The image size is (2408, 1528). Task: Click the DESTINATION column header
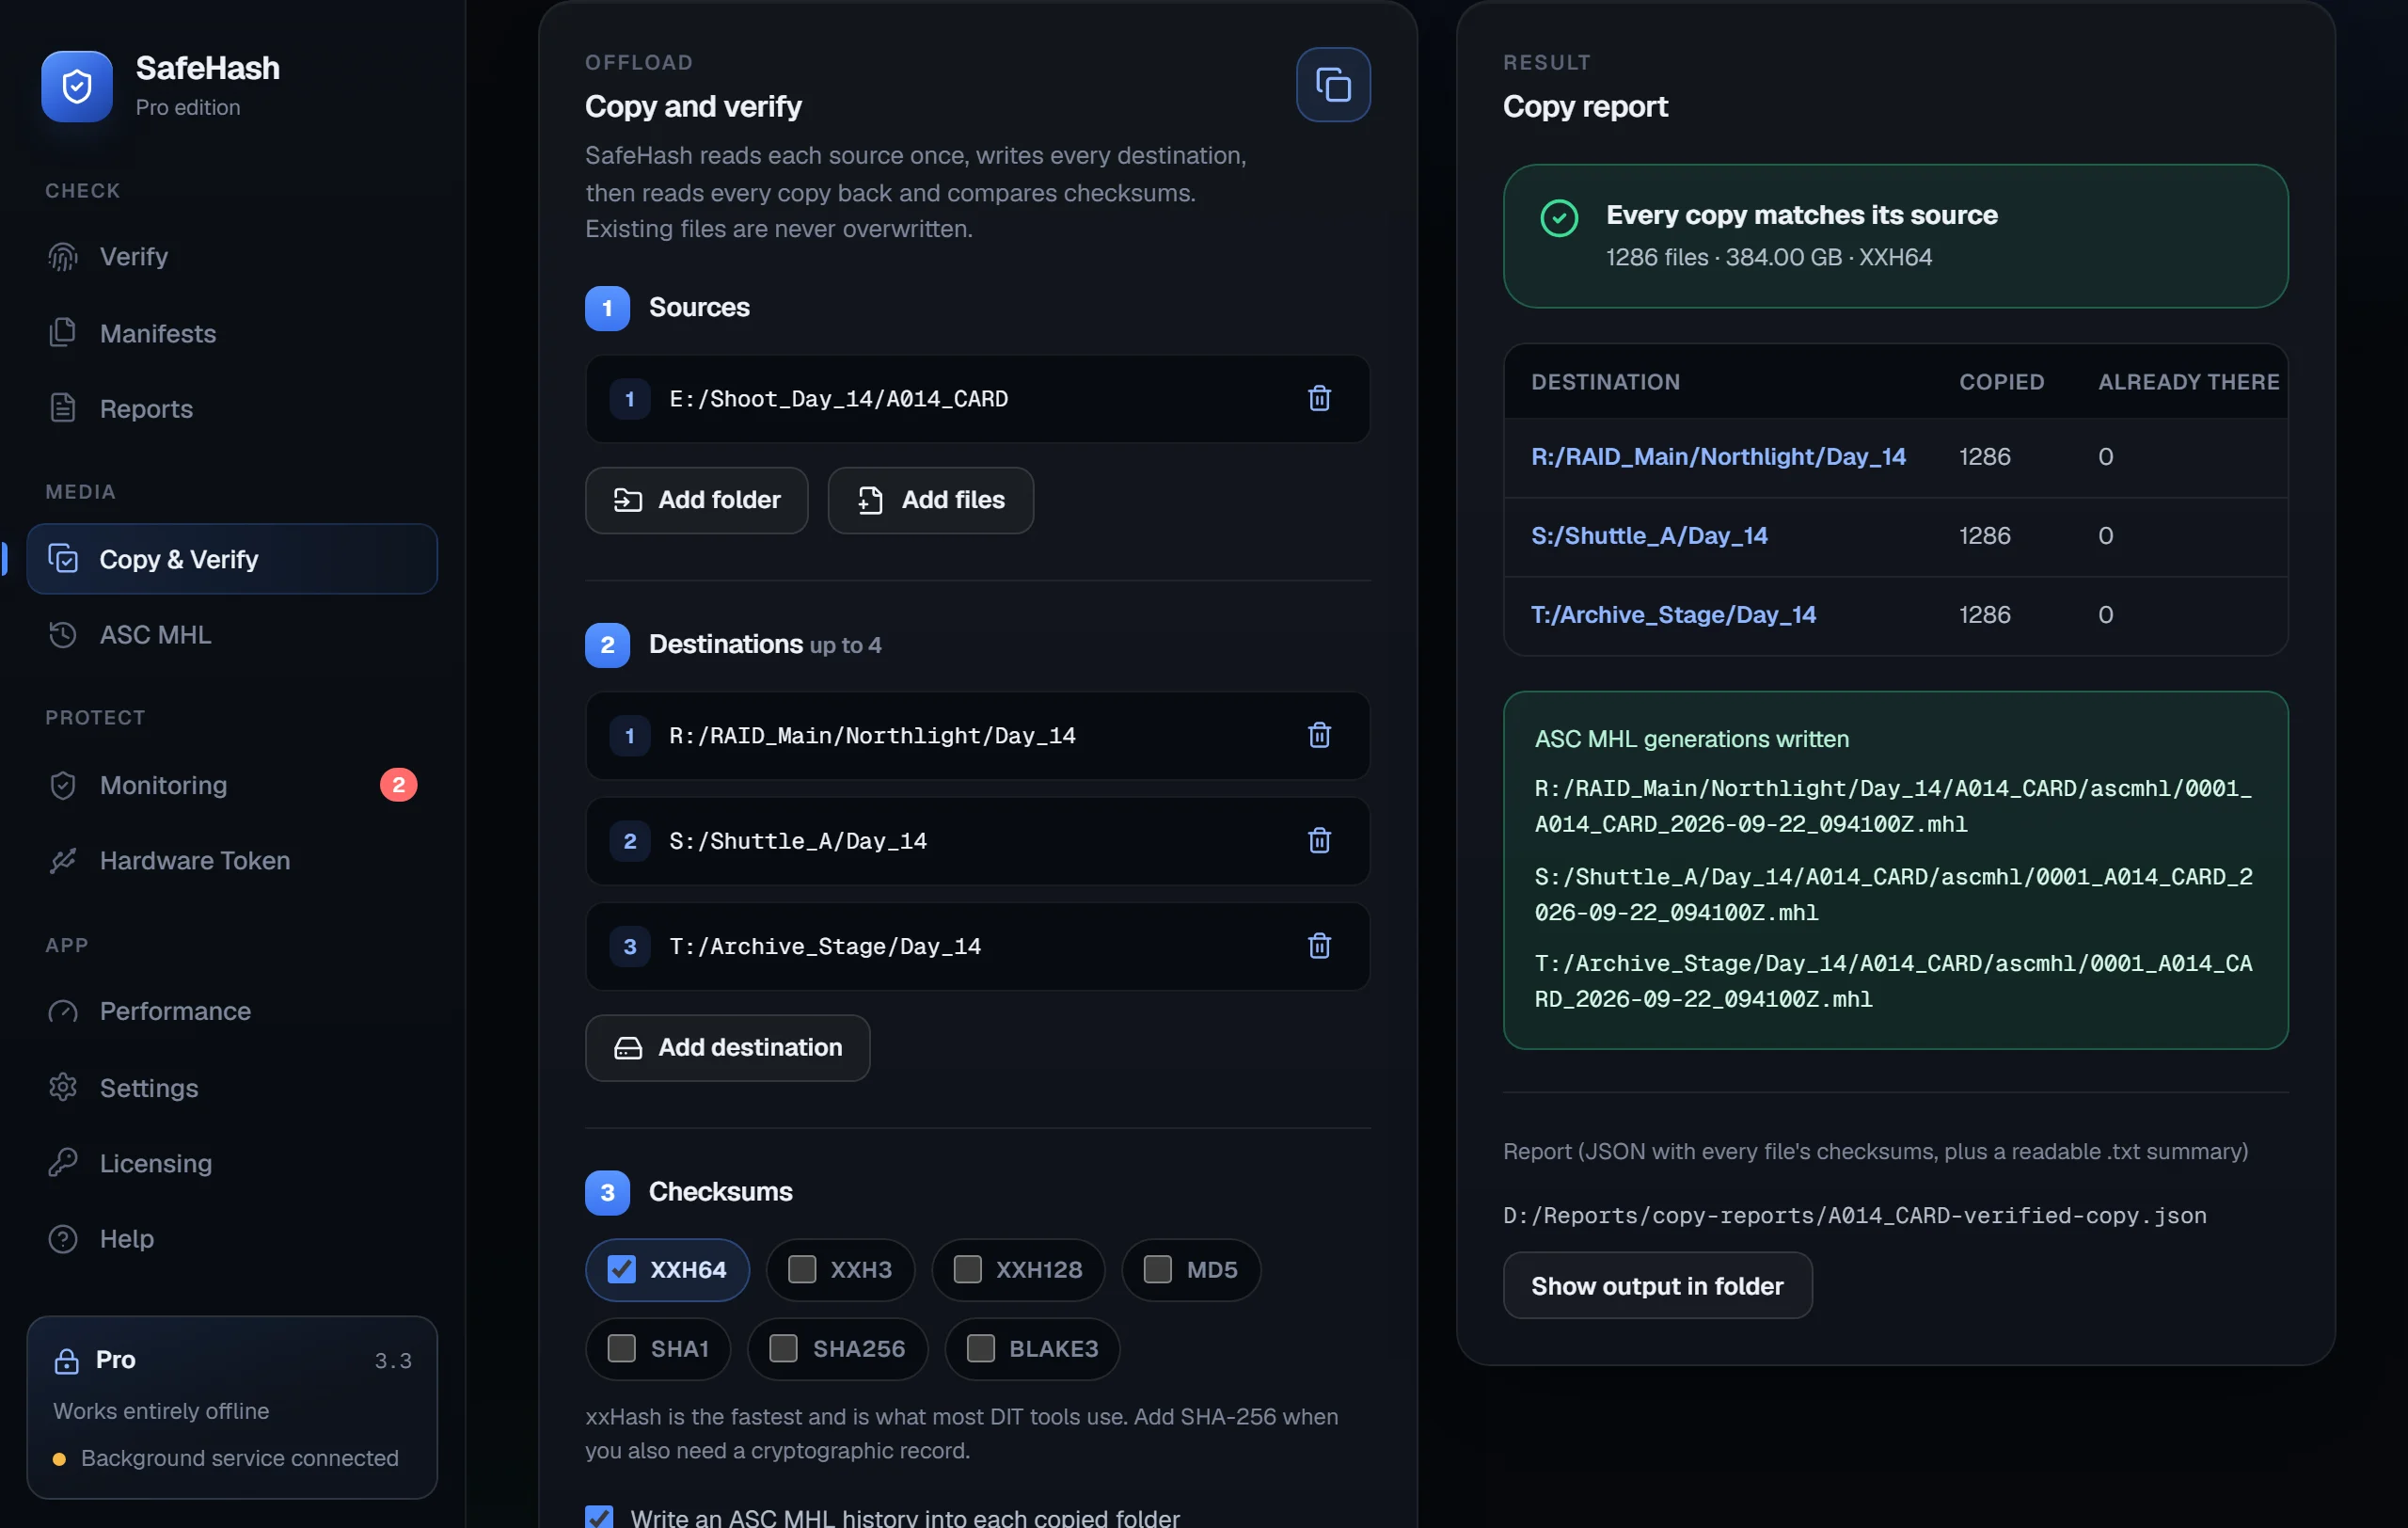[1605, 382]
